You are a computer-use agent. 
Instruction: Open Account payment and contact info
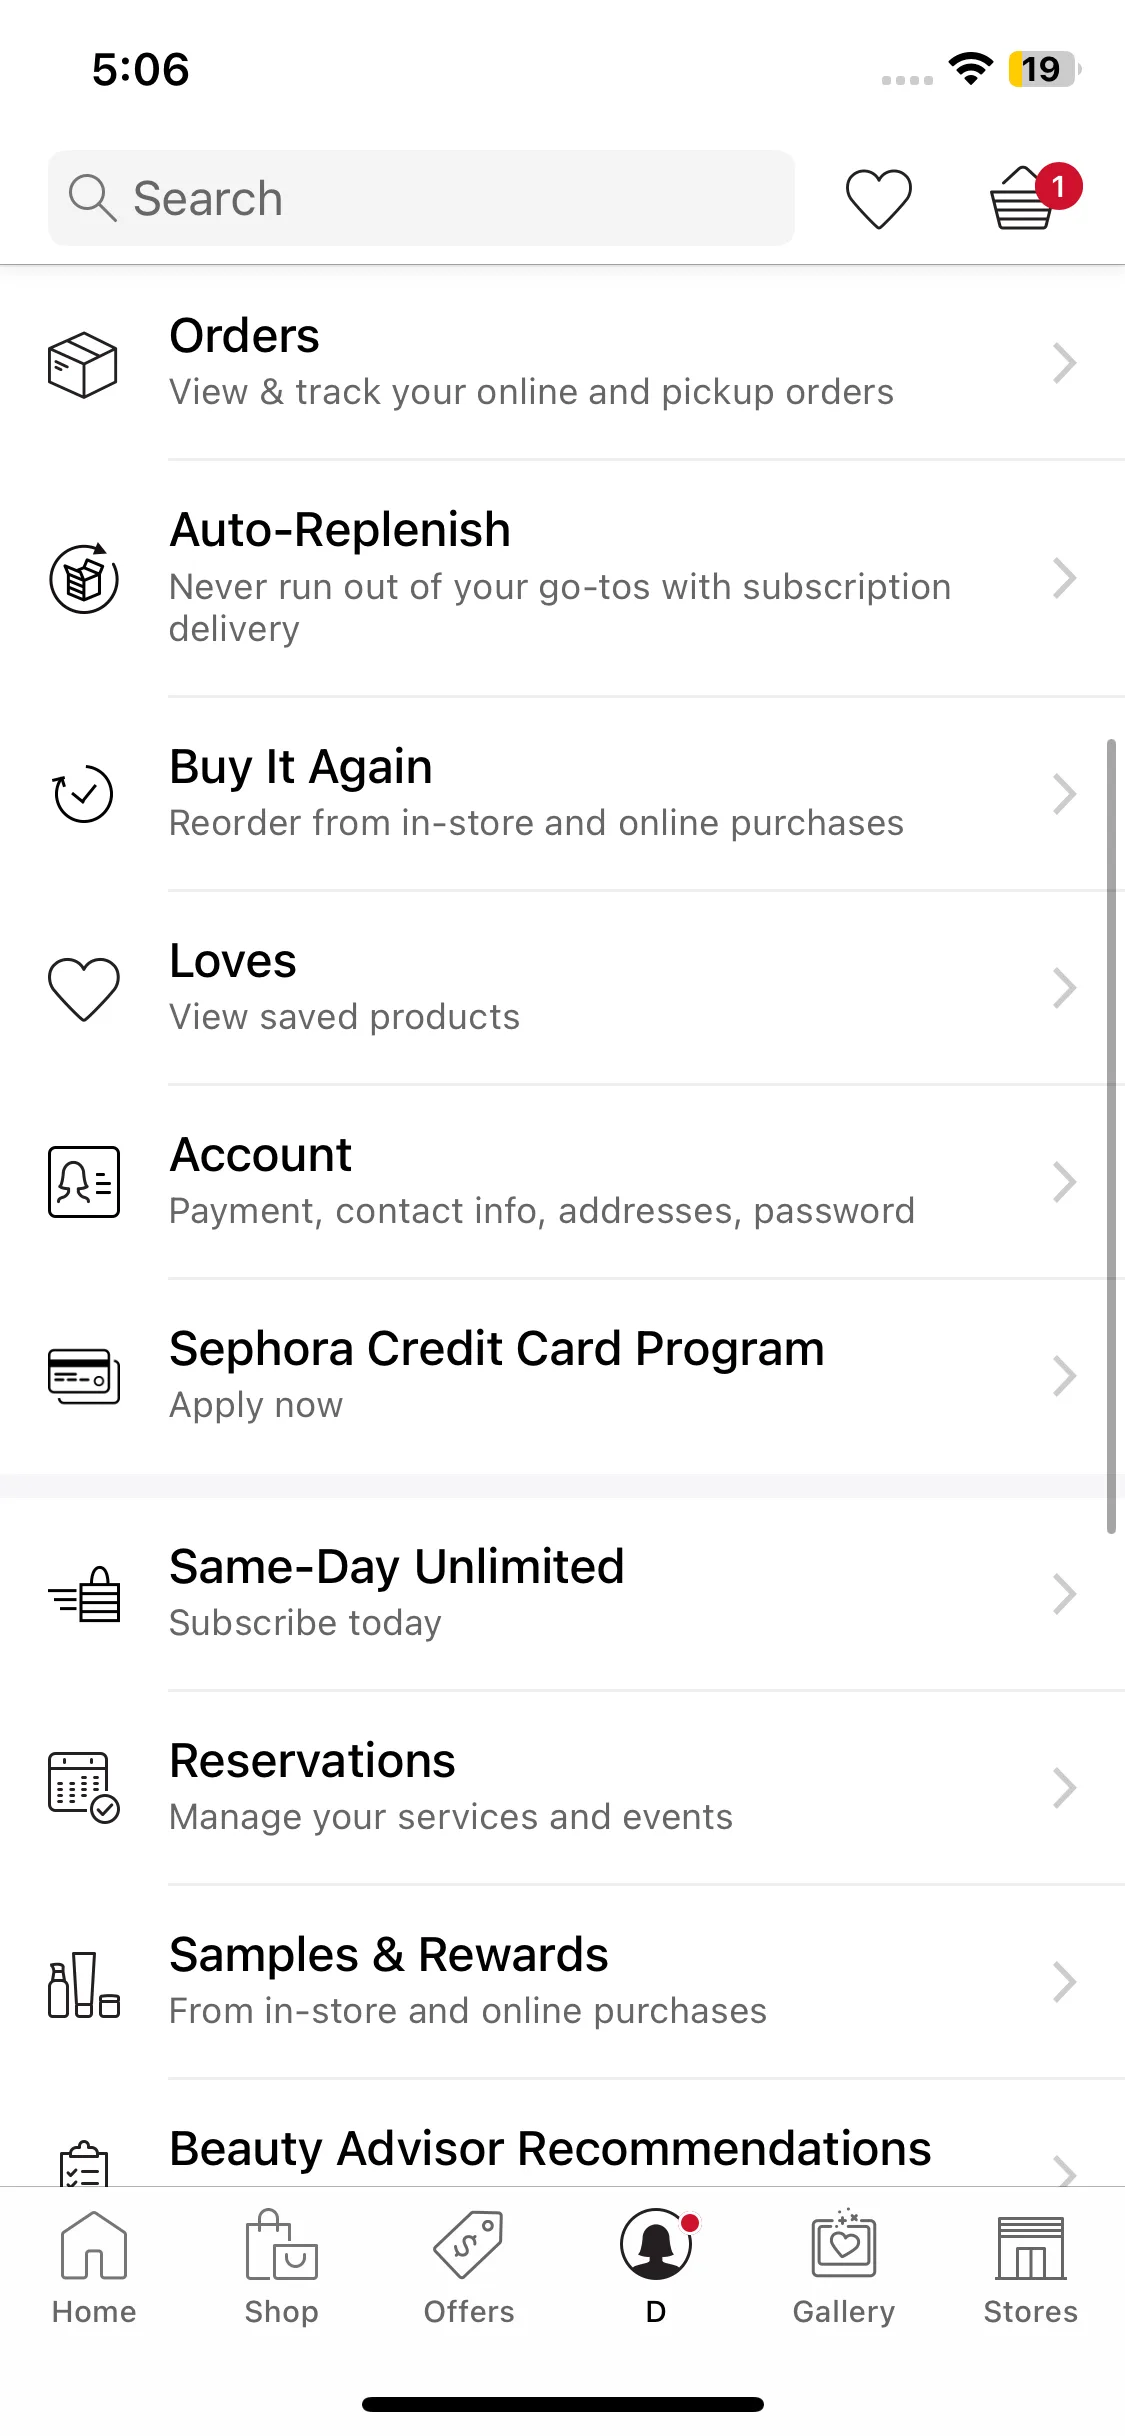pos(562,1182)
